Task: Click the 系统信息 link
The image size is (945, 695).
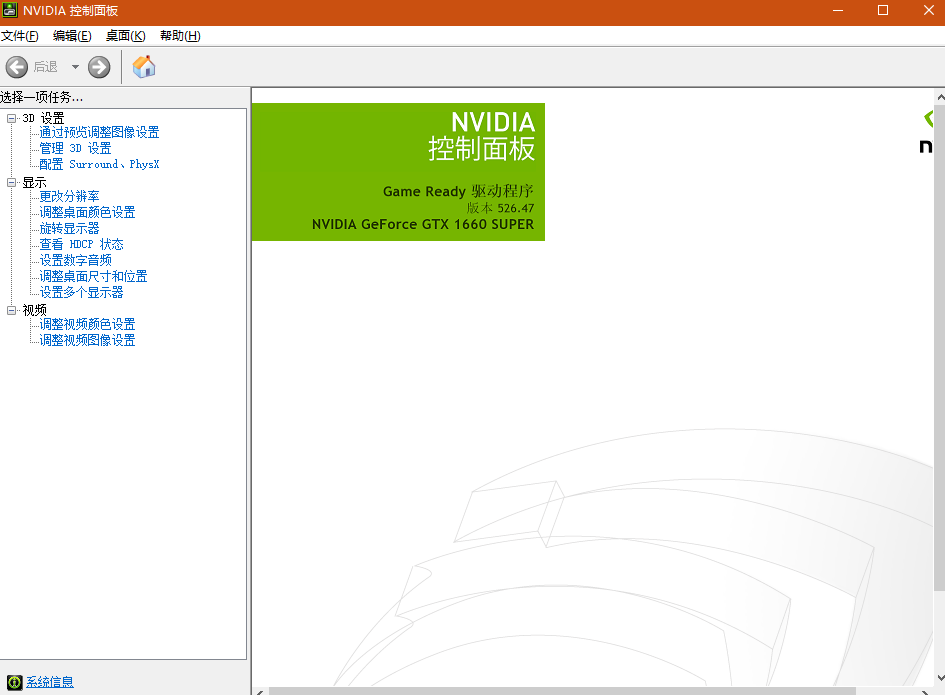Action: (50, 682)
